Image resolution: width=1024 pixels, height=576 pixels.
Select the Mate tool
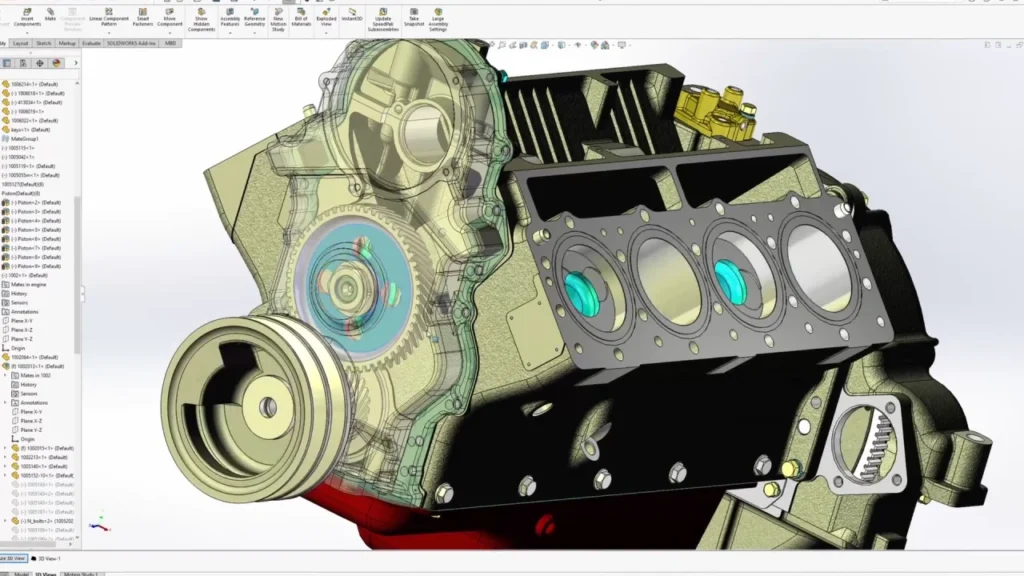point(50,14)
